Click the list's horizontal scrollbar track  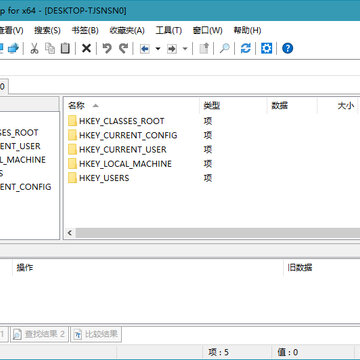(x=218, y=233)
